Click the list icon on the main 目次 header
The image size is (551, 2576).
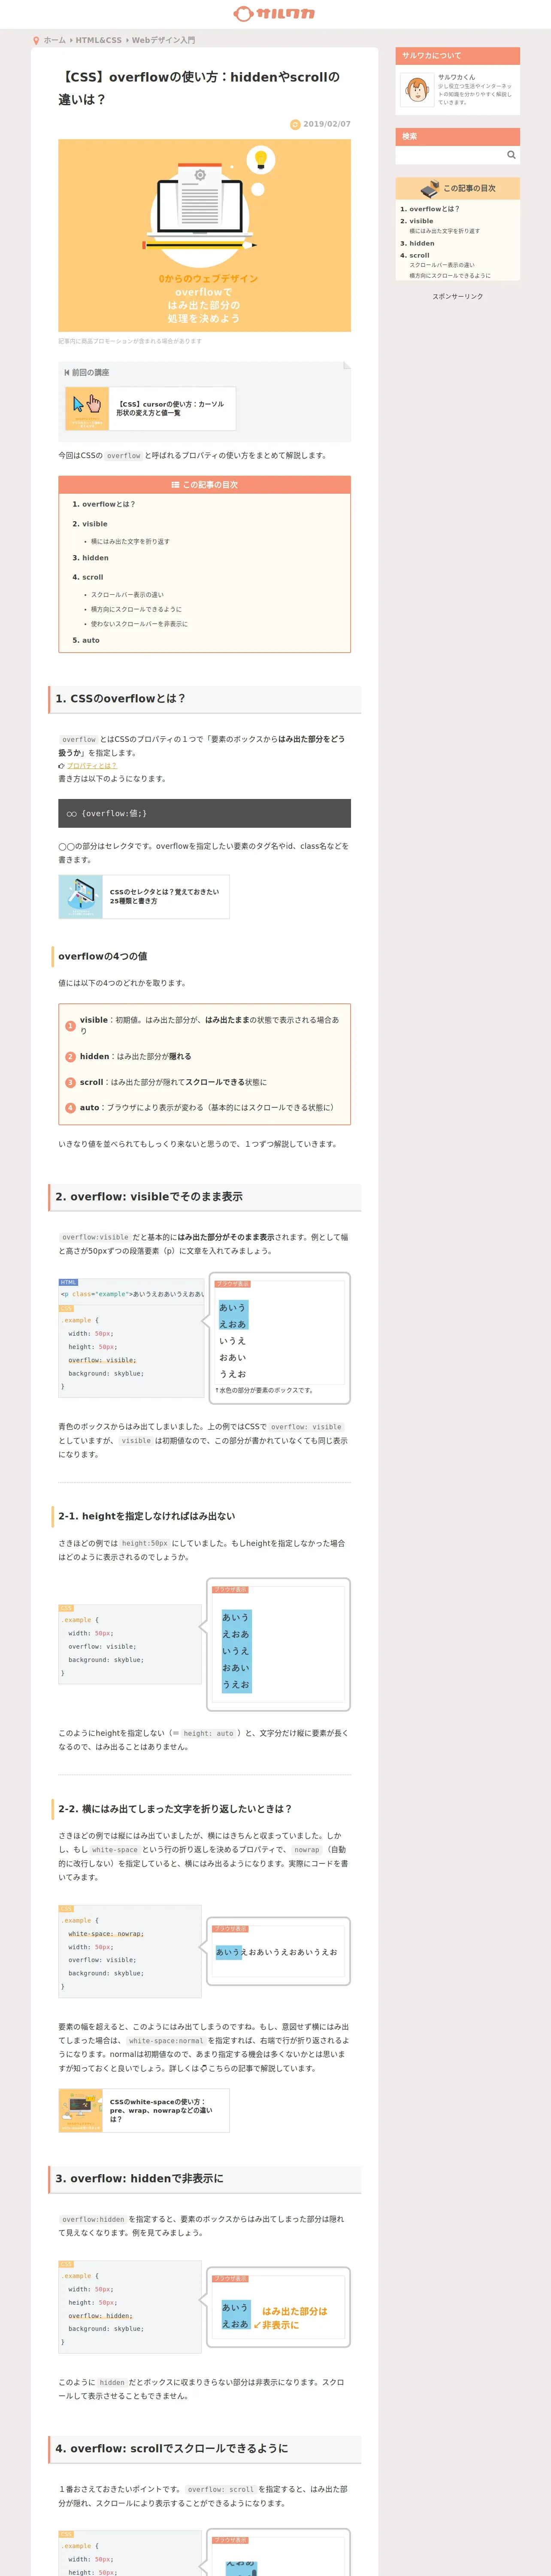tap(175, 485)
